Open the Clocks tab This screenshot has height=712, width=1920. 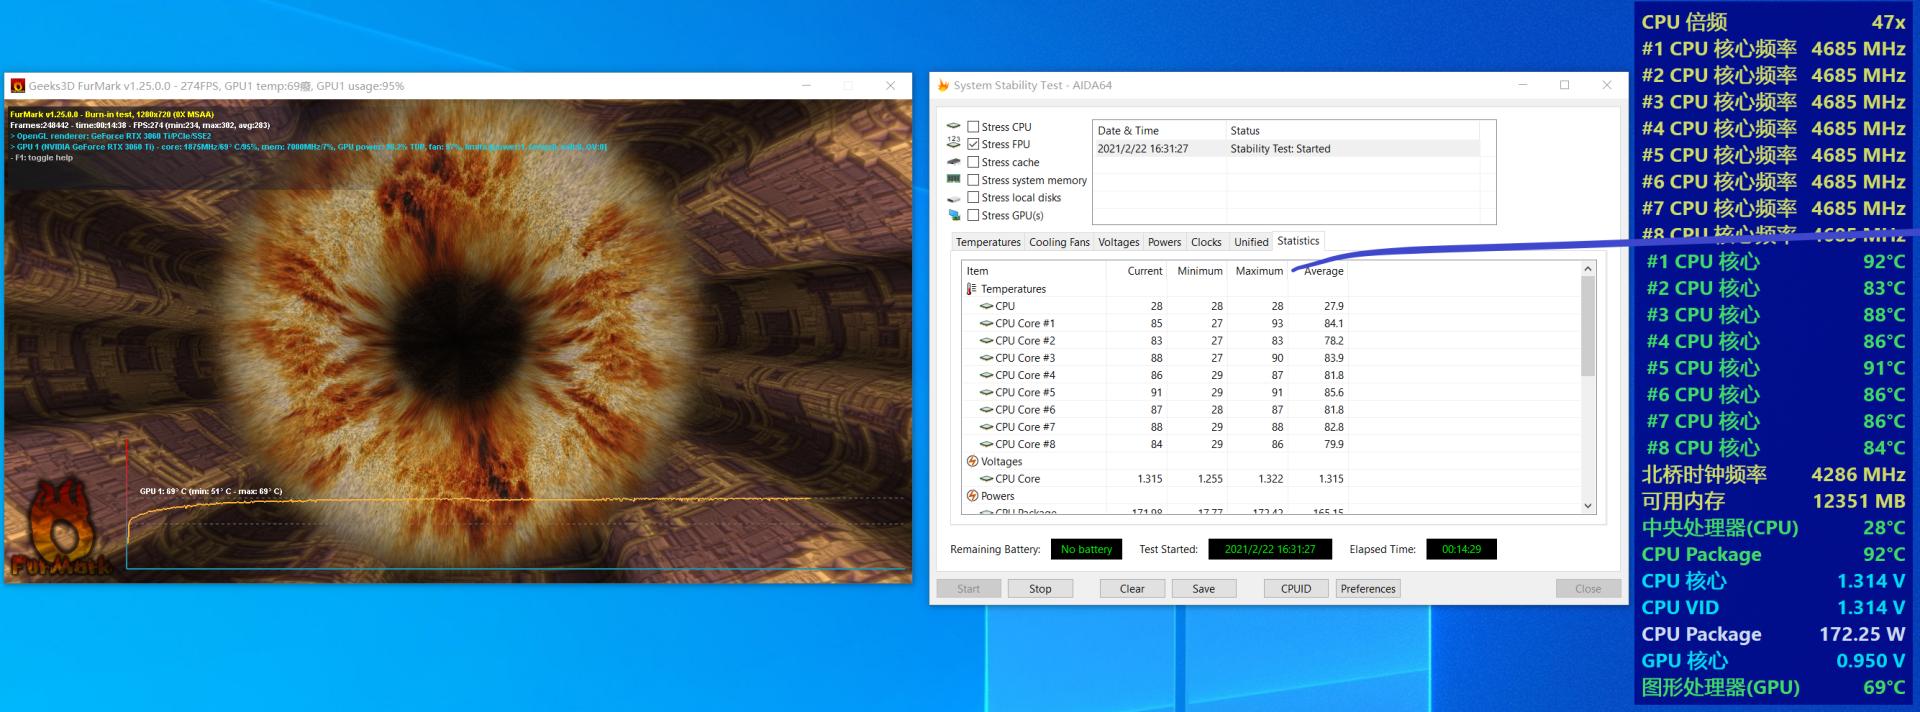(x=1205, y=242)
